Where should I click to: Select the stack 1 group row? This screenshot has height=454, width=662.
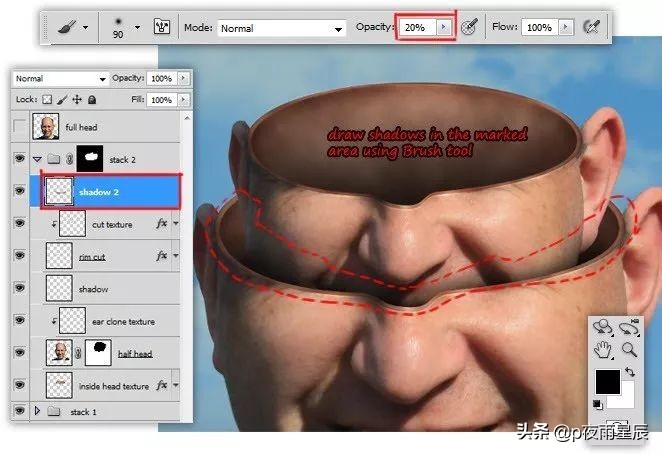pyautogui.click(x=106, y=411)
